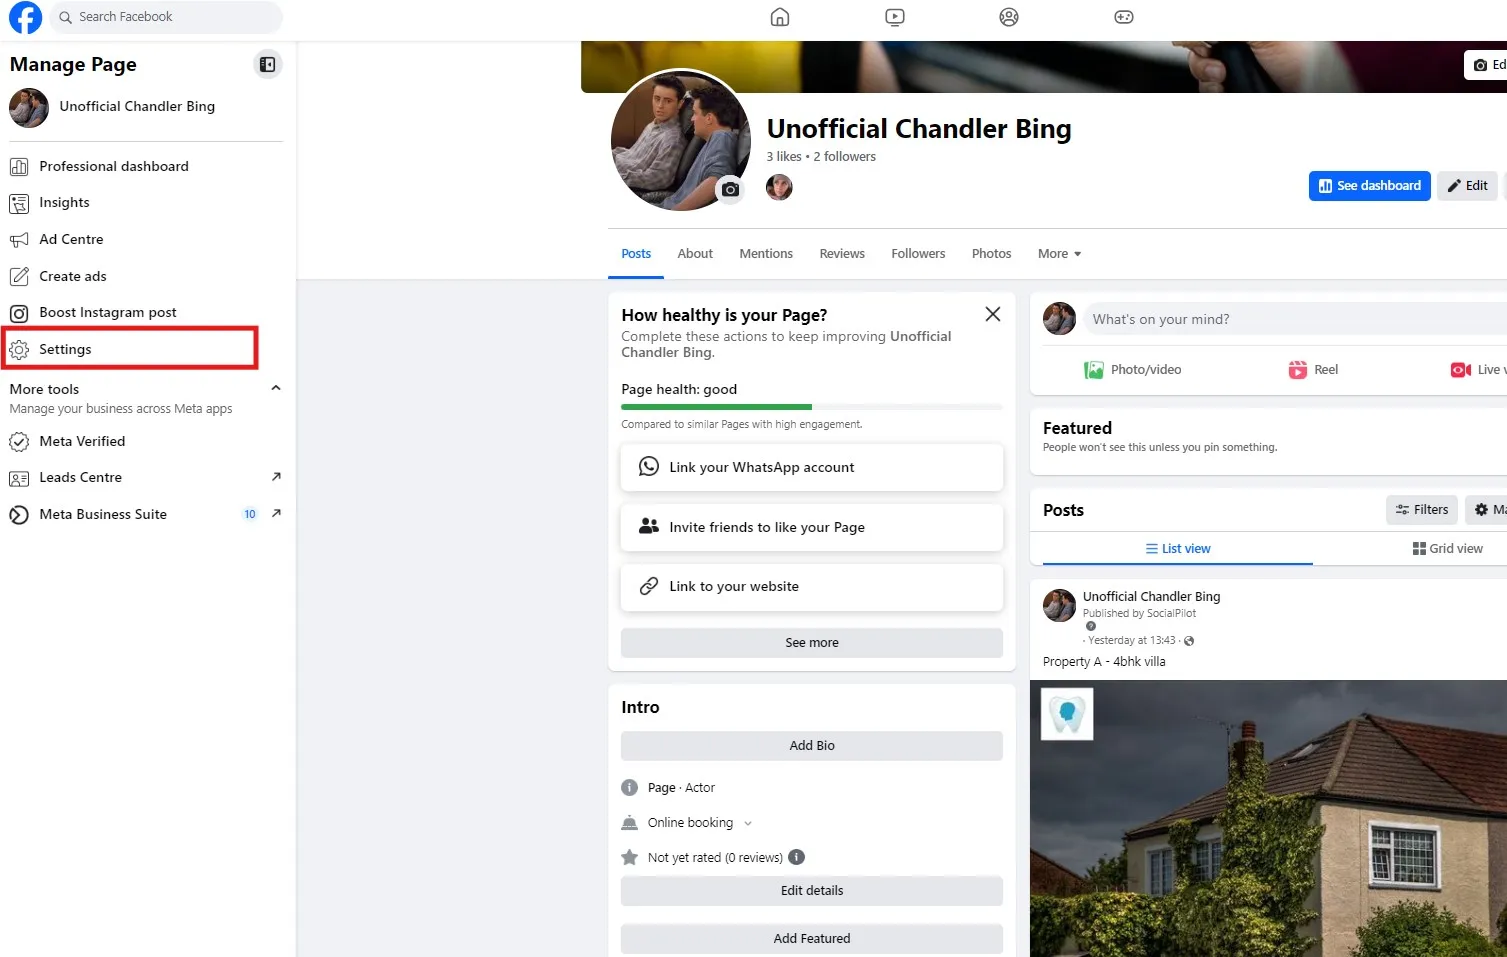Switch posts to Grid view
The image size is (1507, 957).
tap(1447, 548)
